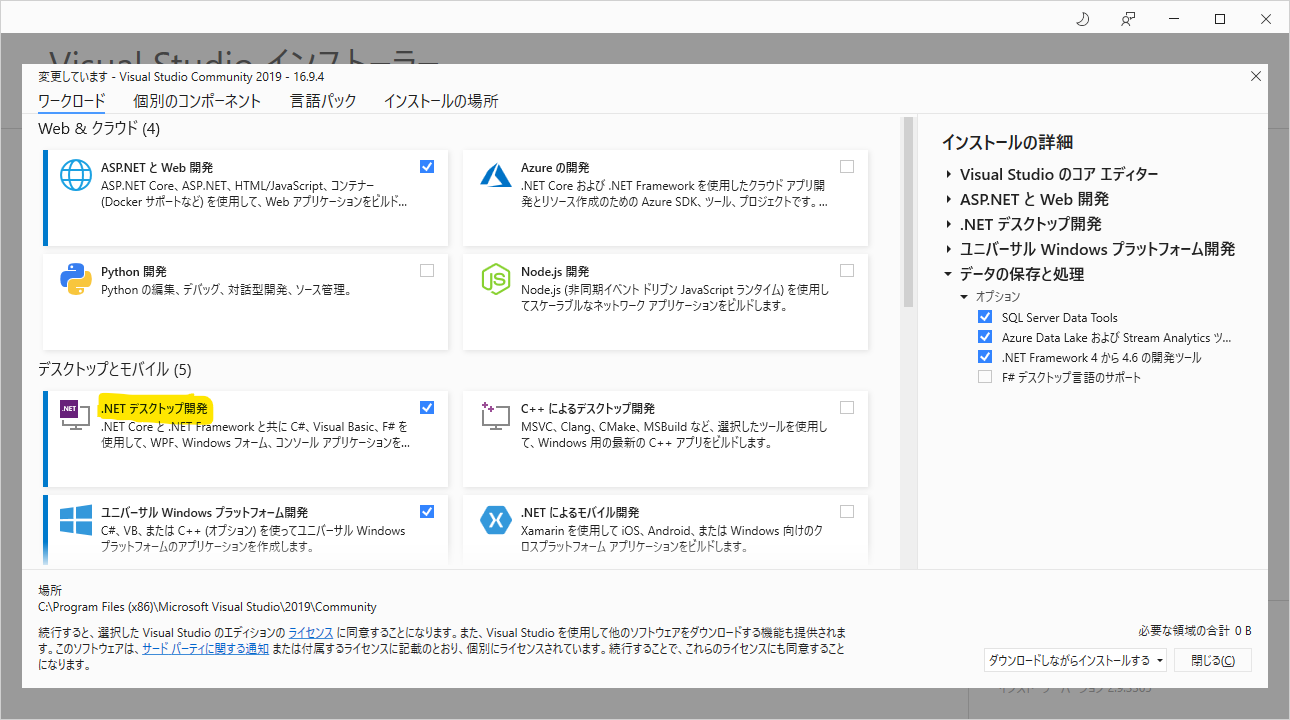Collapse the オプション subsection

964,297
